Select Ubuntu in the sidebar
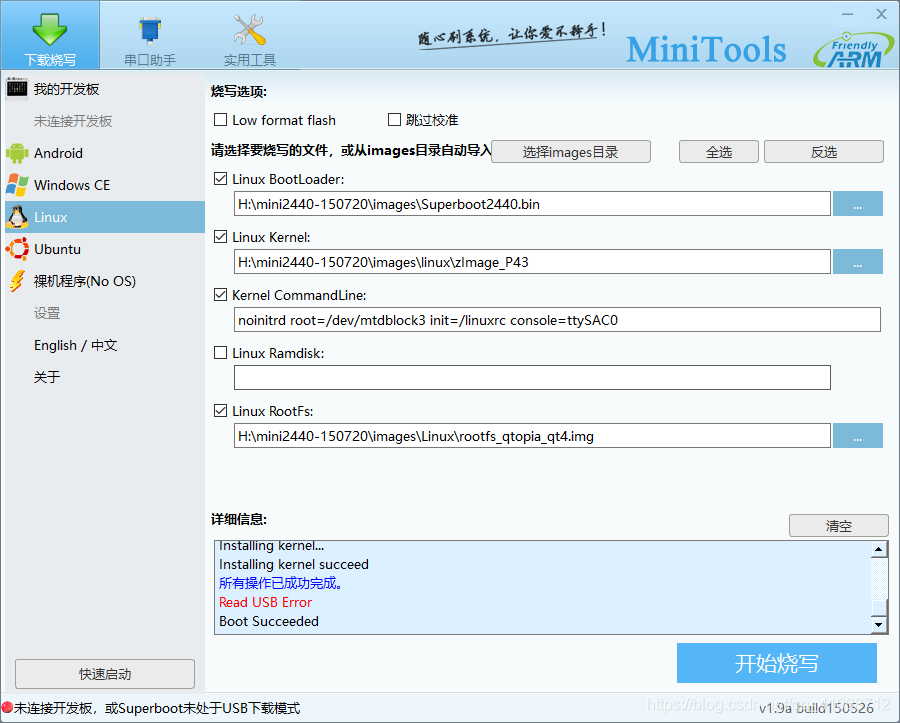The image size is (900, 723). pos(104,250)
